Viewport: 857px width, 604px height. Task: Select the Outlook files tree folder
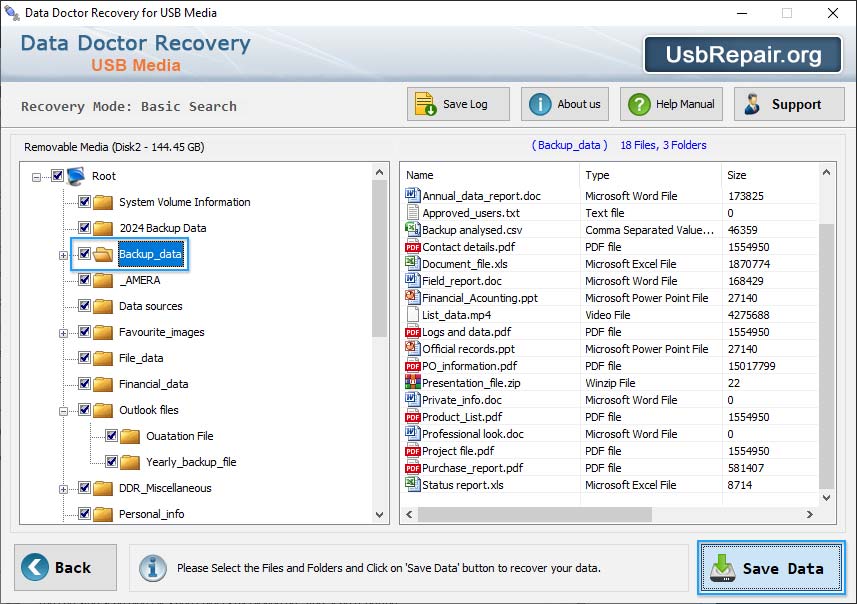pos(149,410)
